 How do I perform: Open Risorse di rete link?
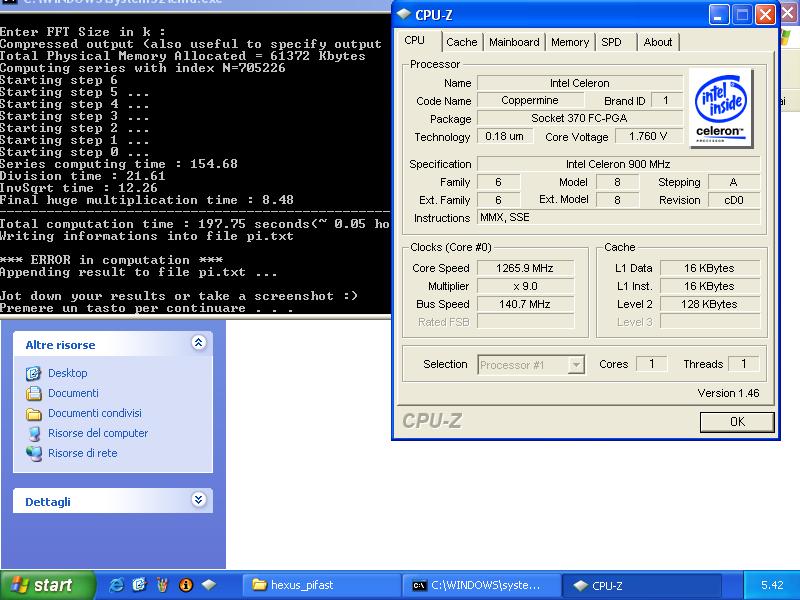point(83,453)
